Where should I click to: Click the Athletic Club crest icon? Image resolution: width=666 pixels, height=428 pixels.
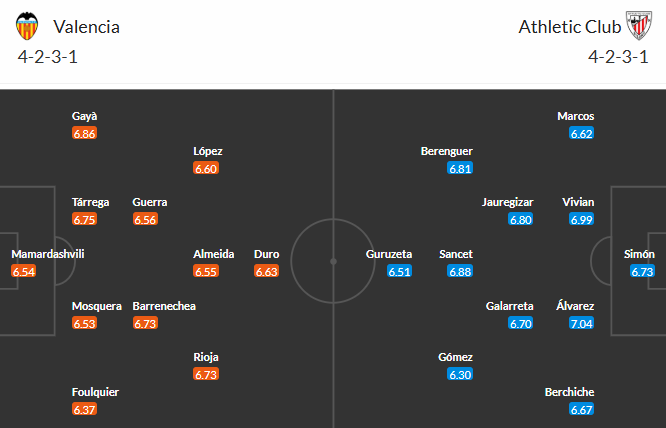637,25
